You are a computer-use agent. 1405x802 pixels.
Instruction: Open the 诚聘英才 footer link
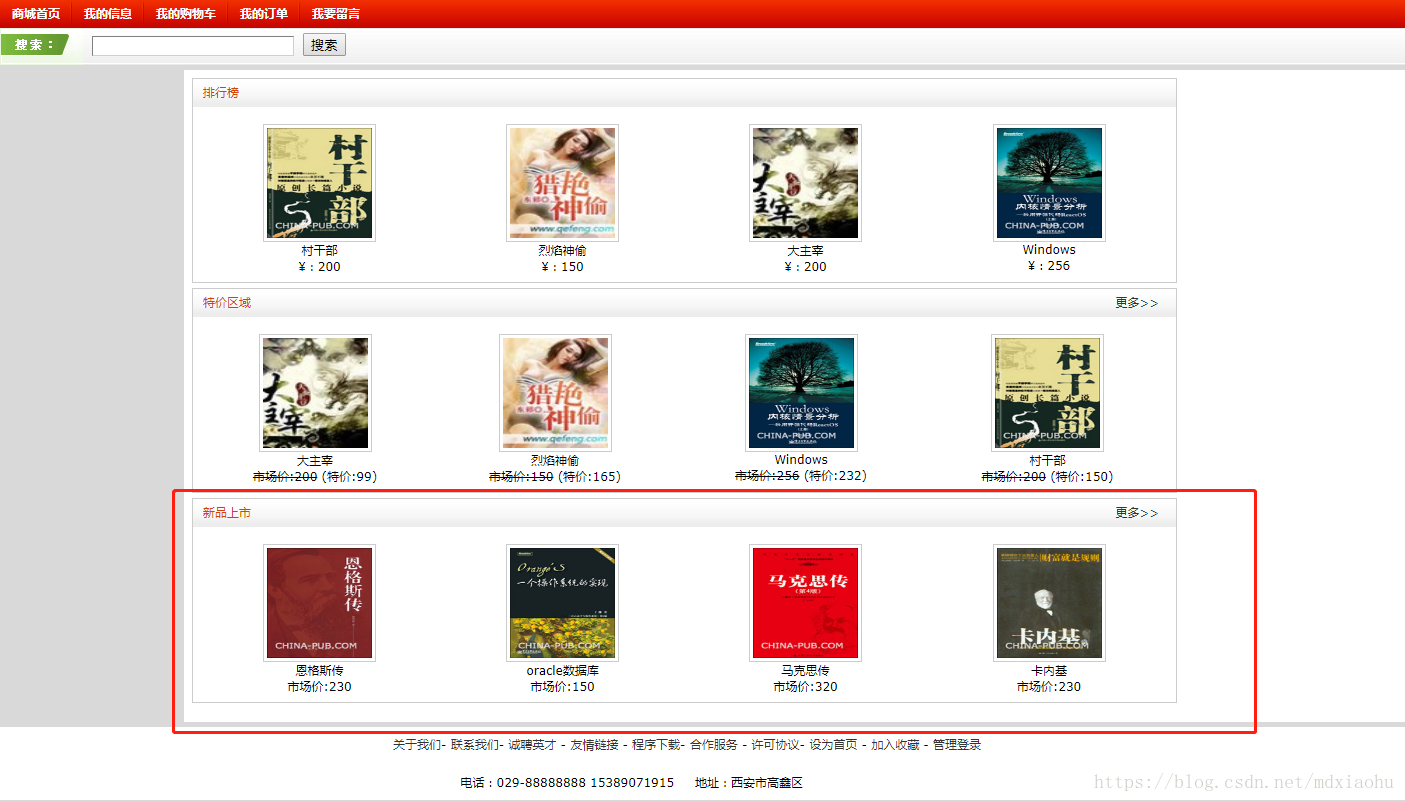(532, 745)
